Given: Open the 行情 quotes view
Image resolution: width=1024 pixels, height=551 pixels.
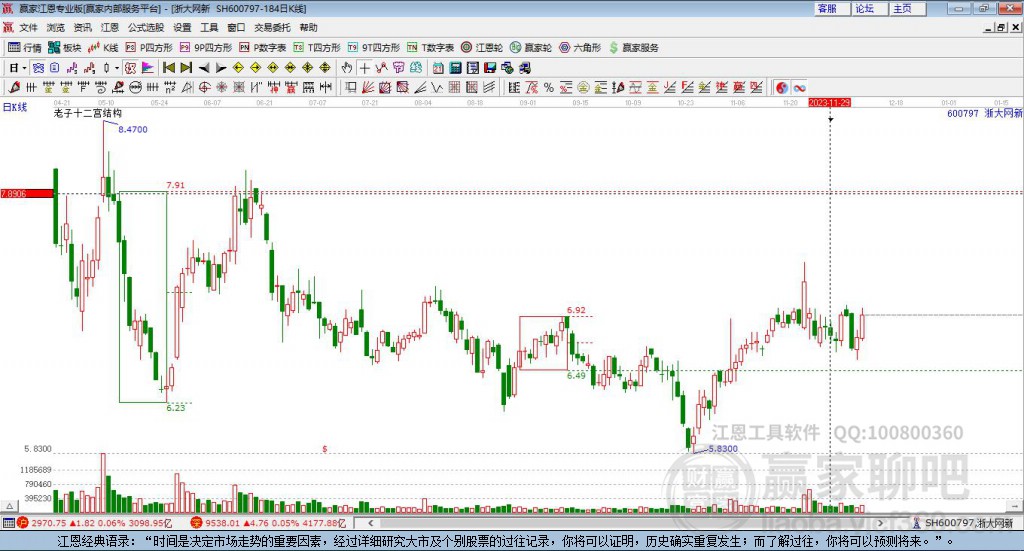Looking at the screenshot, I should click(24, 48).
